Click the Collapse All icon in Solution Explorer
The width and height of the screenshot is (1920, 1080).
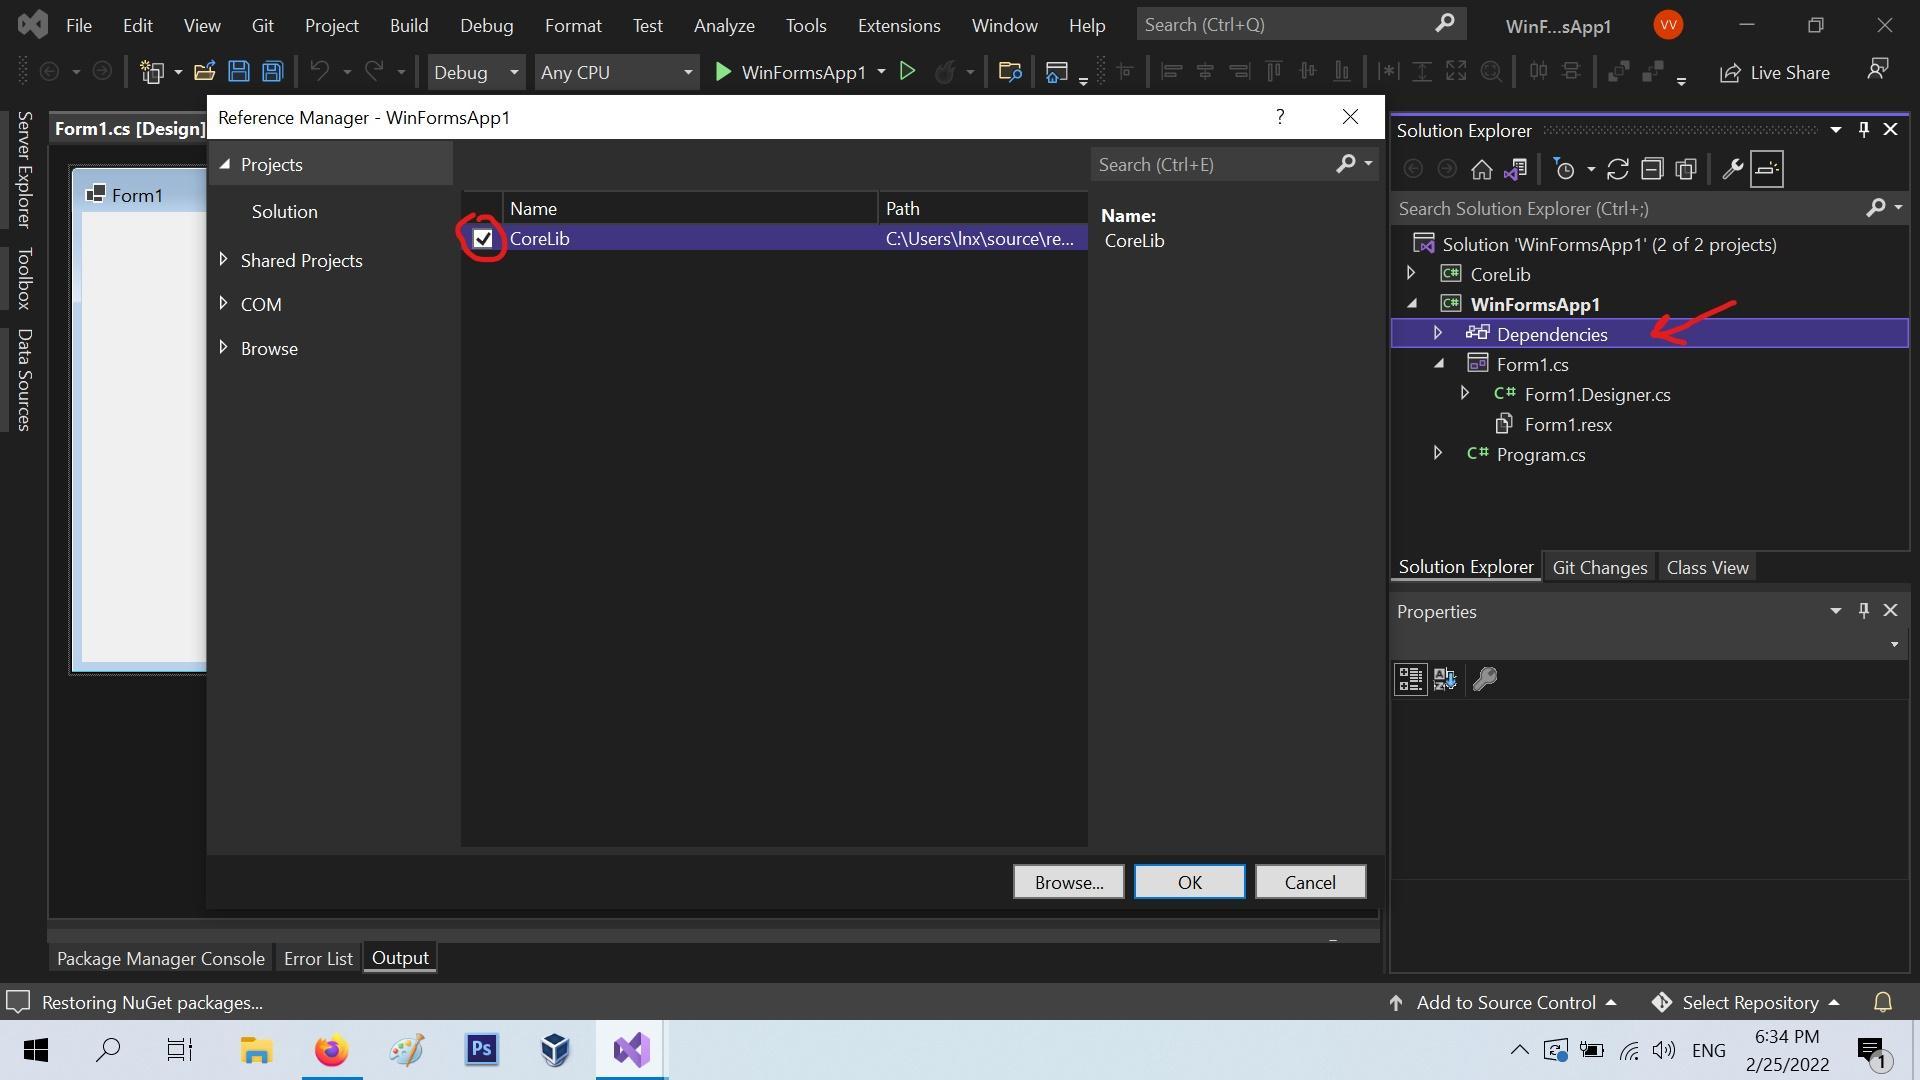tap(1652, 169)
